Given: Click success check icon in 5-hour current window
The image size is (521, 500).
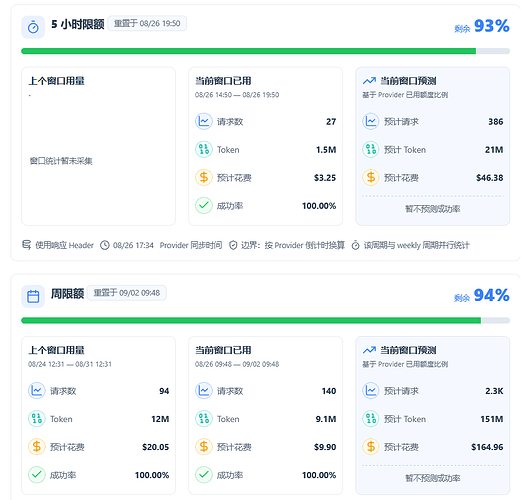Looking at the screenshot, I should (204, 205).
